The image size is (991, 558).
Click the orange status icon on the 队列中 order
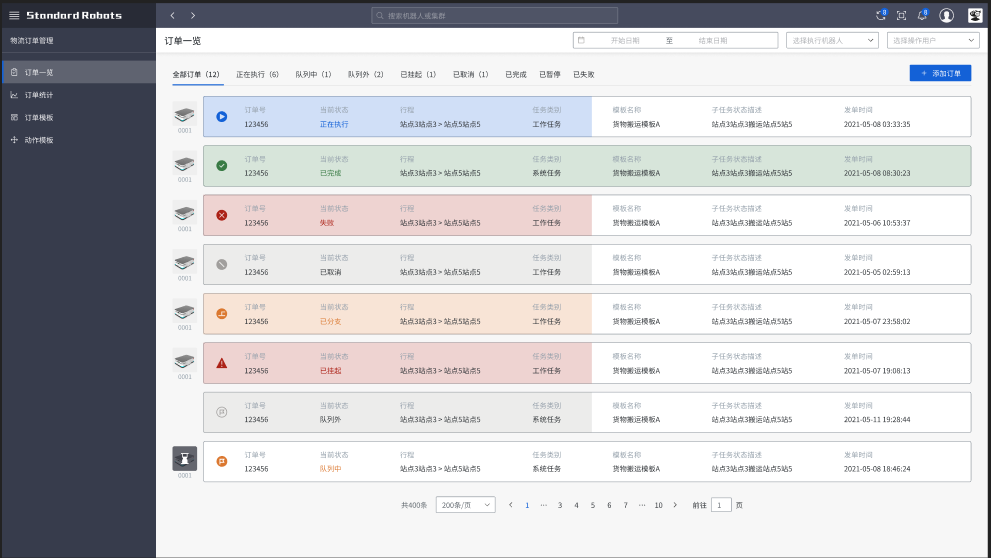pyautogui.click(x=222, y=461)
